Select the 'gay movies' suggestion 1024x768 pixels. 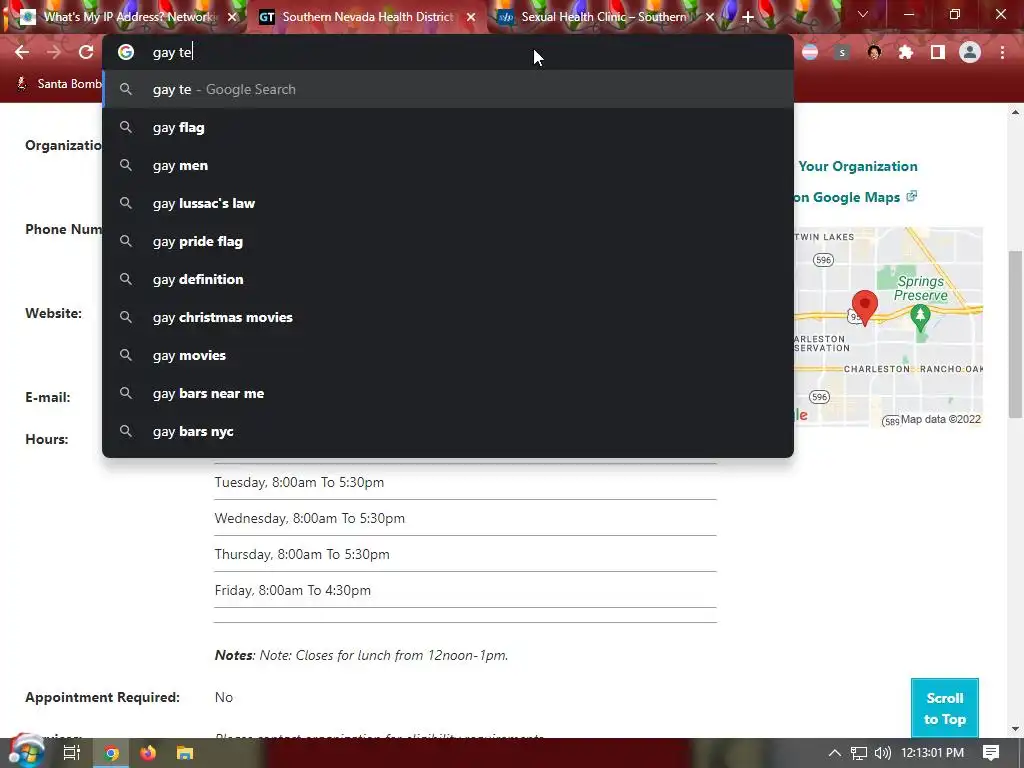[x=448, y=355]
